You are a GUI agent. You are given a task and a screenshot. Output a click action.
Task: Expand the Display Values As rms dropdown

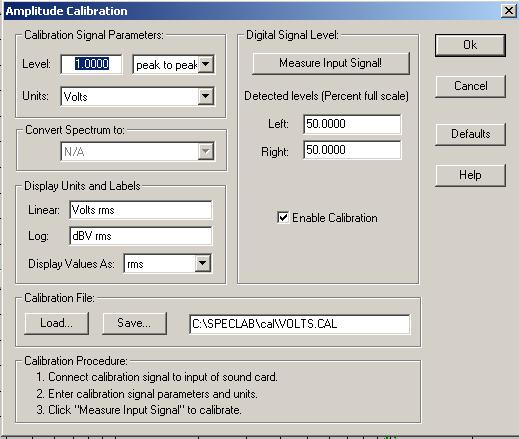pos(202,264)
